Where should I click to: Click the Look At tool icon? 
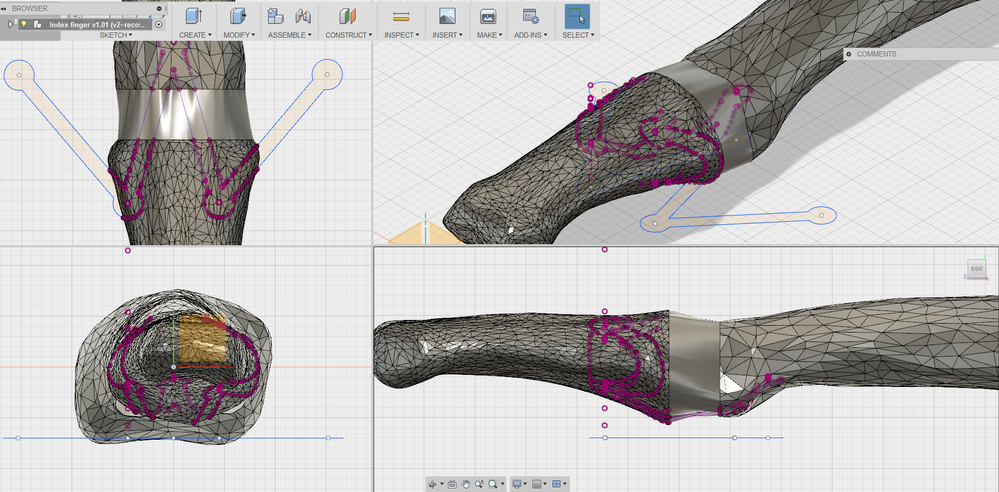point(452,484)
